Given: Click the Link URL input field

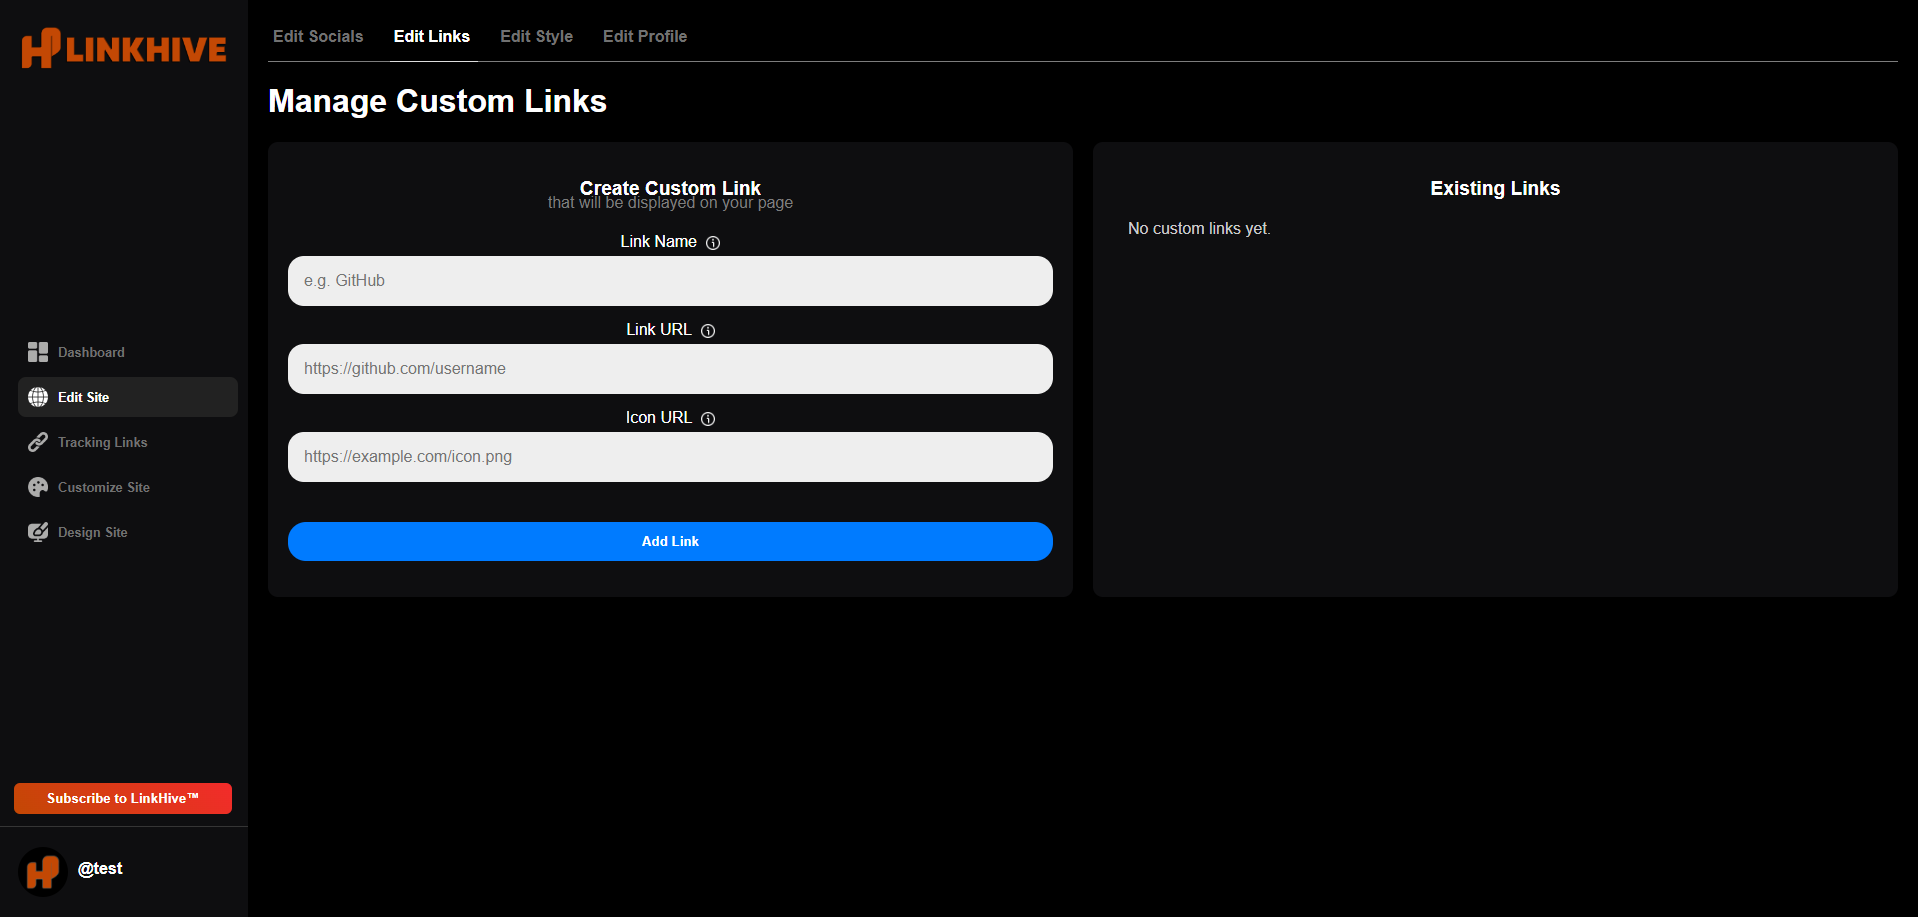Looking at the screenshot, I should point(670,369).
